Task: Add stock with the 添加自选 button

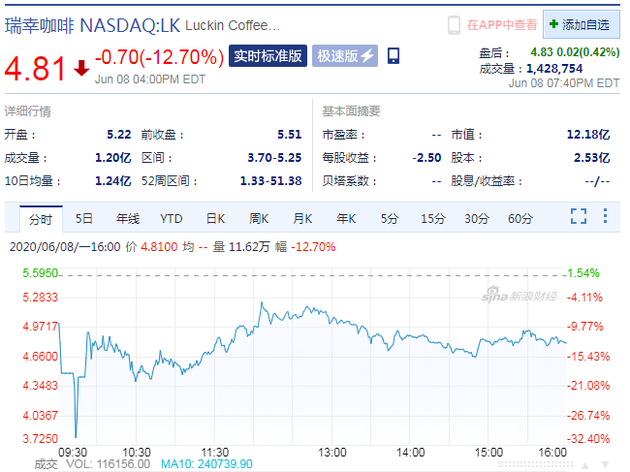Action: point(581,25)
